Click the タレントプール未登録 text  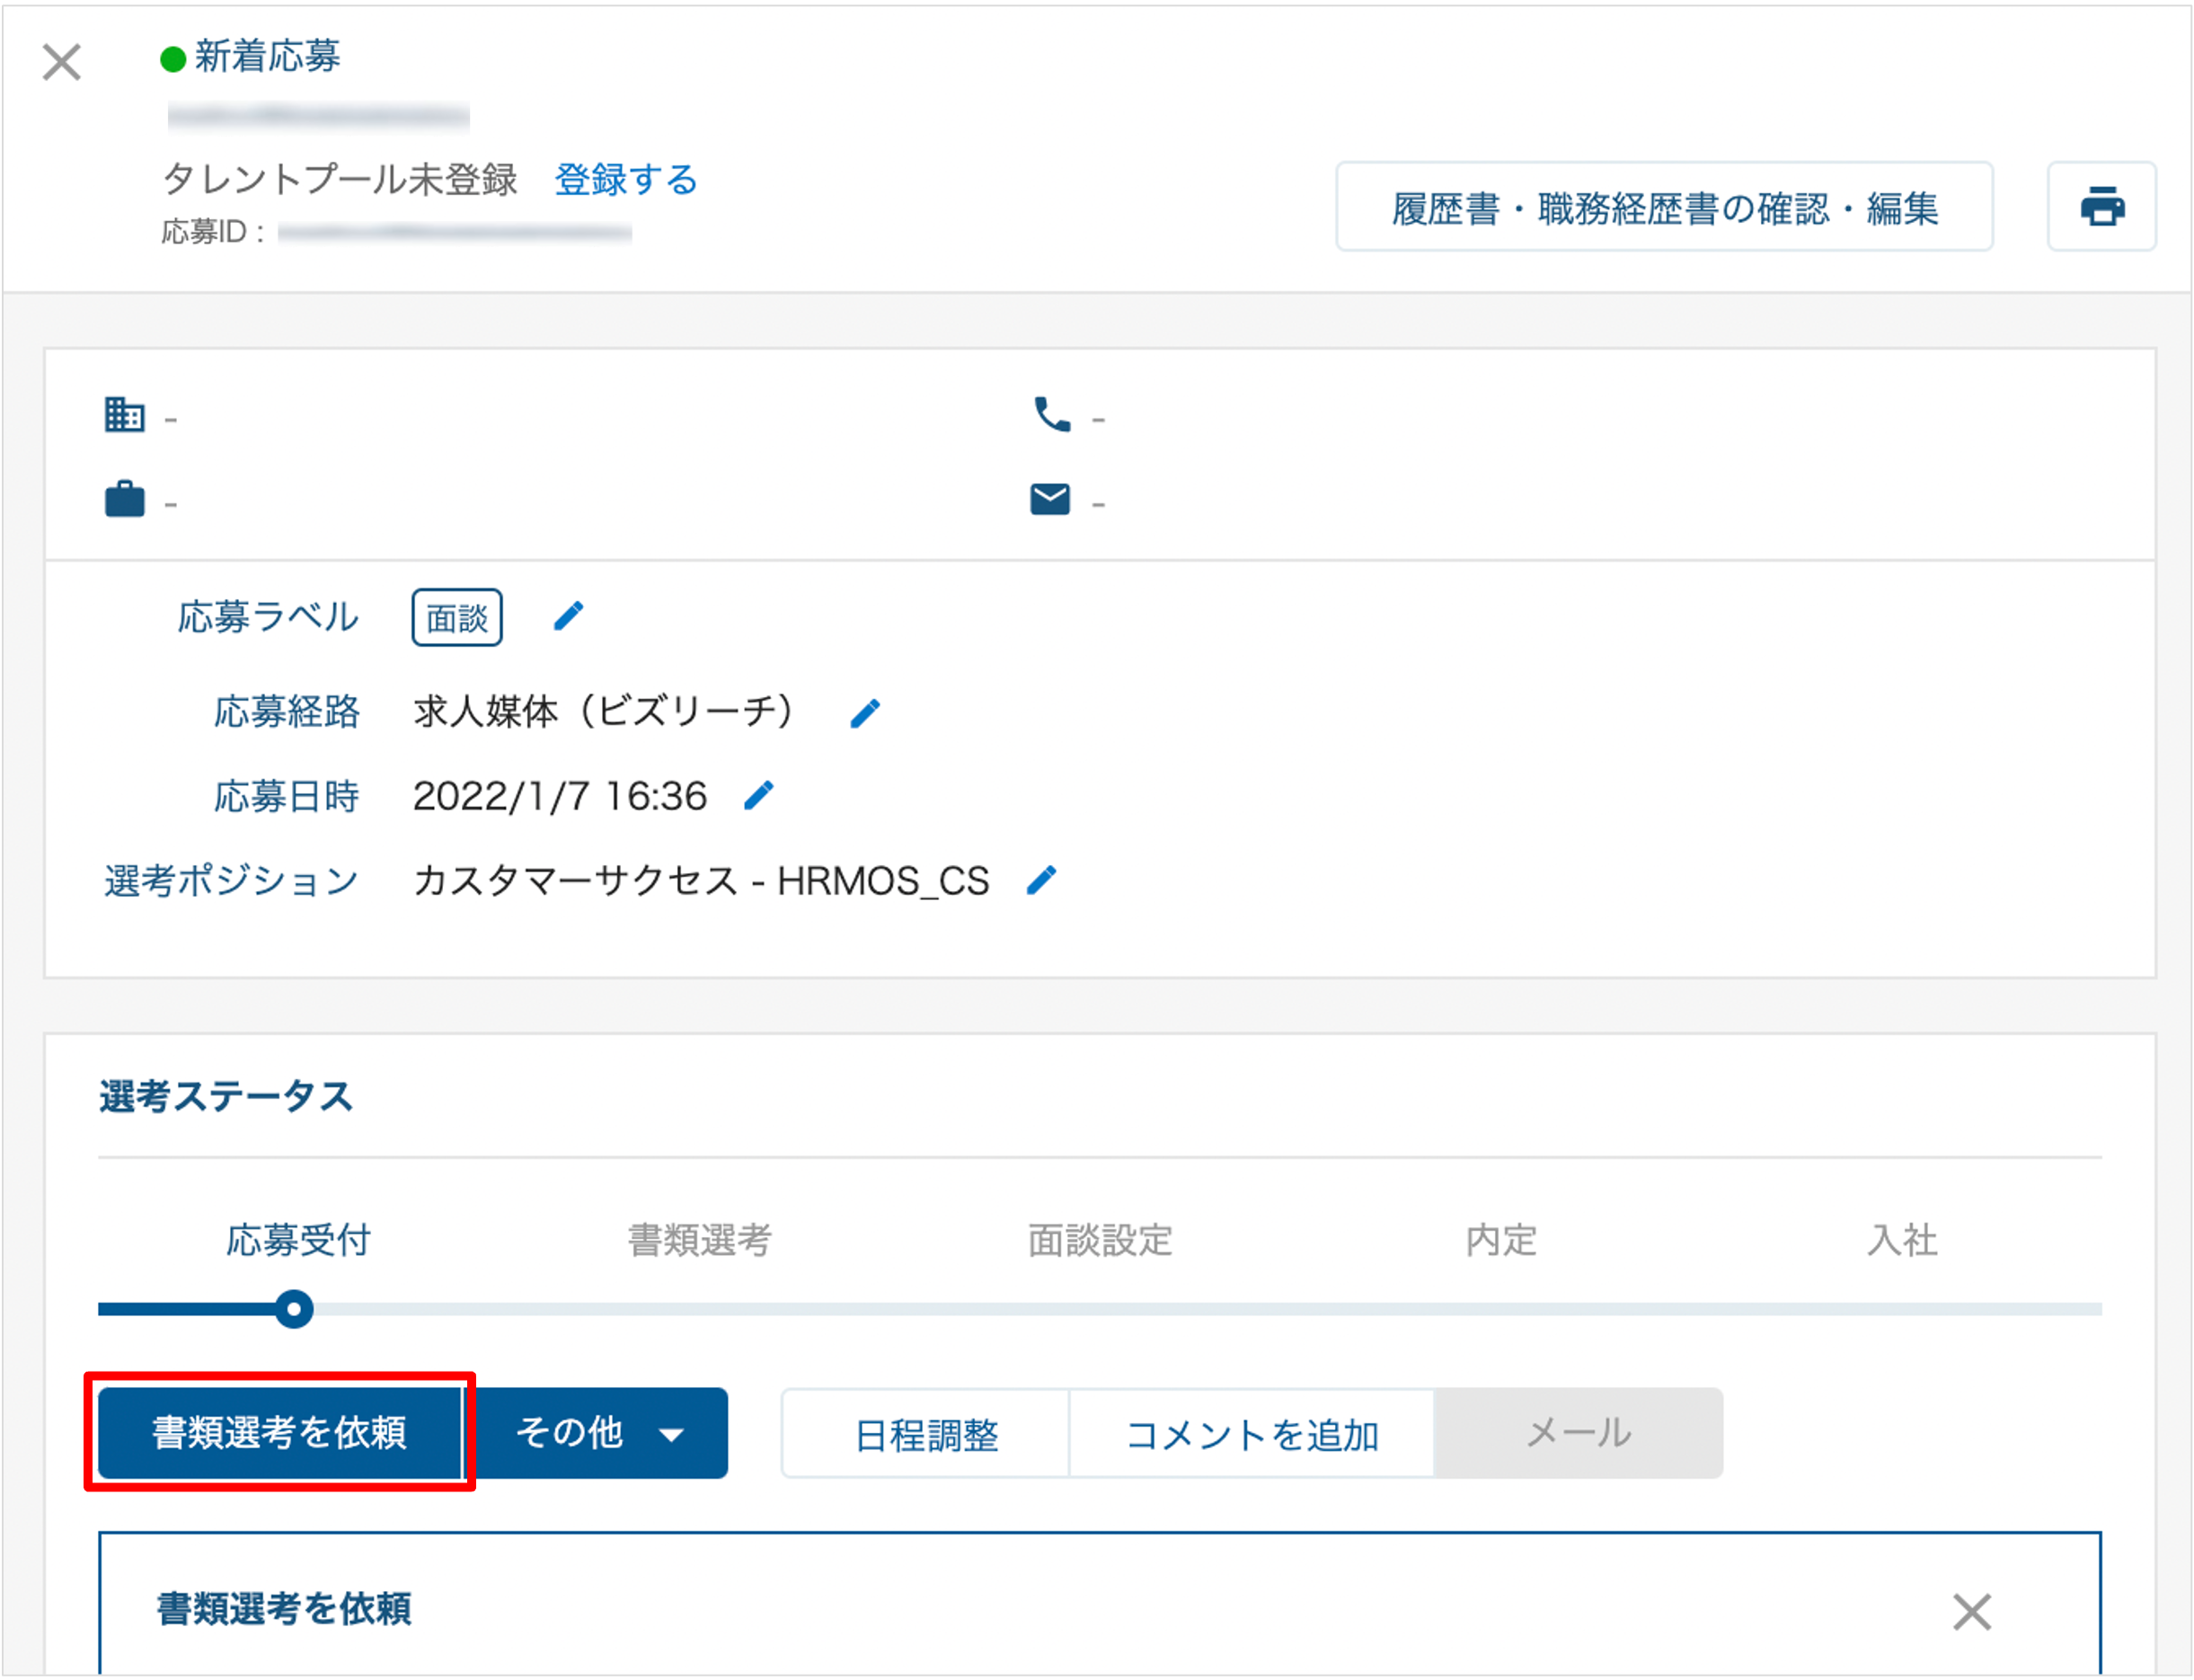point(340,180)
